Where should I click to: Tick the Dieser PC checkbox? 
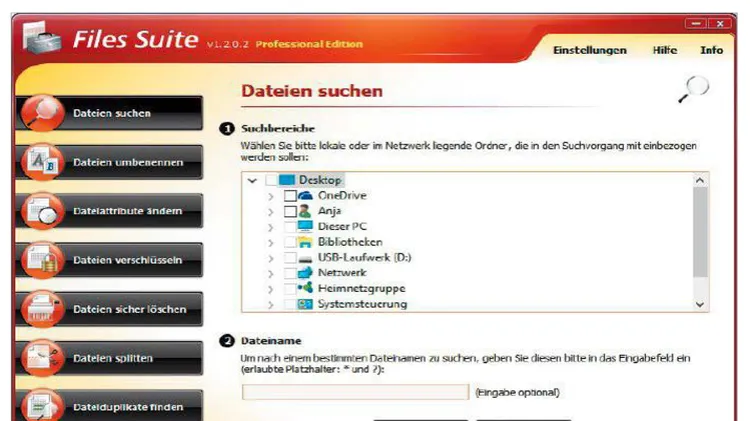pyautogui.click(x=290, y=226)
